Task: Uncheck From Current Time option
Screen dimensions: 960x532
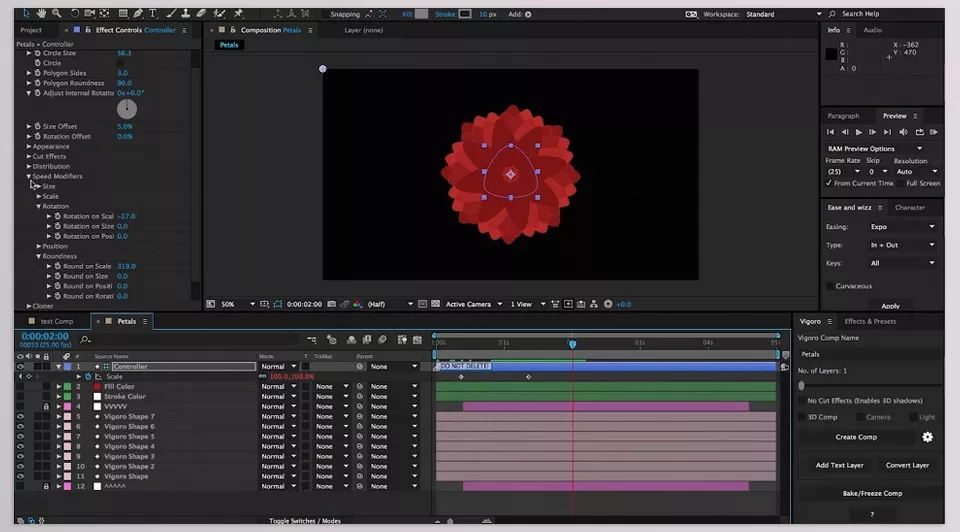Action: coord(829,183)
